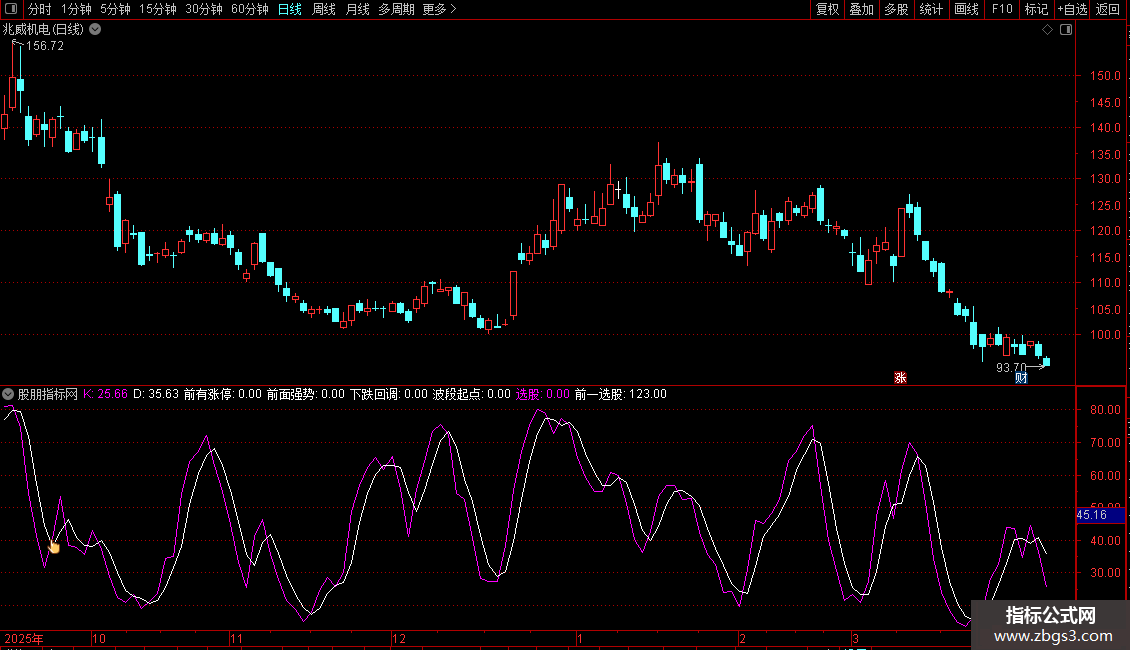
Task: Click the blue 财 marker icon
Action: coord(1021,377)
